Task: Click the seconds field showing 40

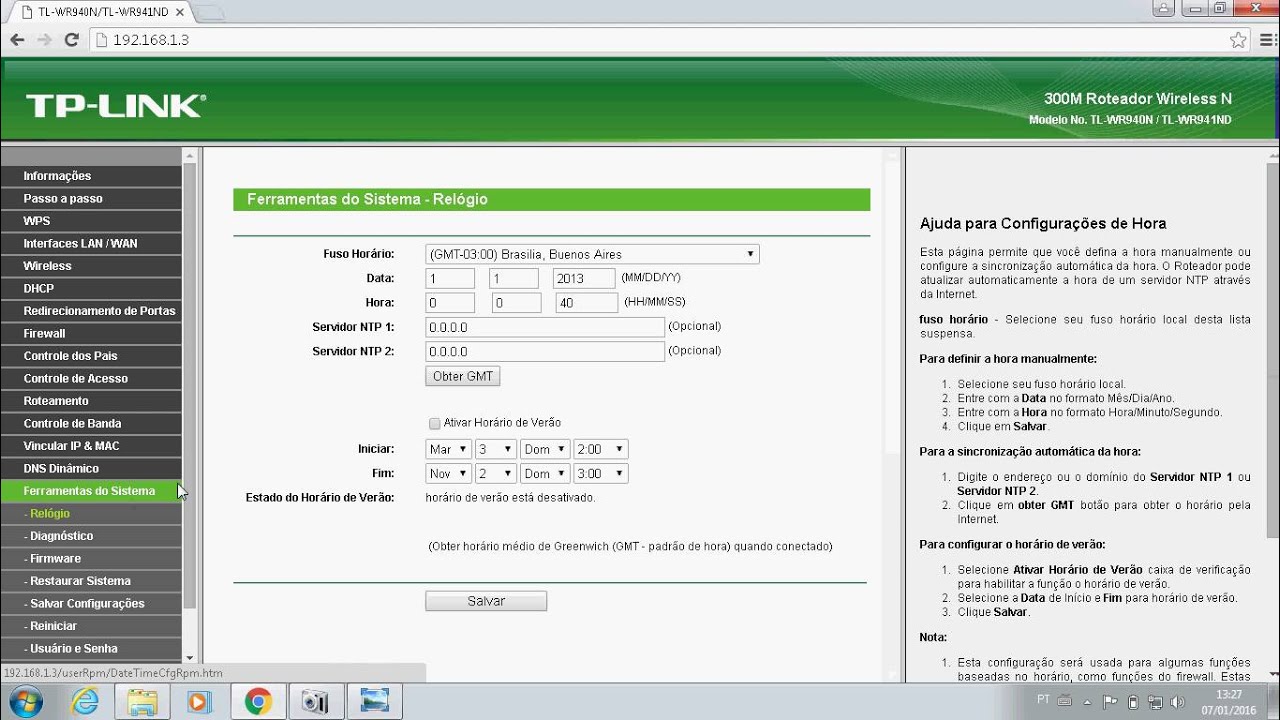Action: coord(587,302)
